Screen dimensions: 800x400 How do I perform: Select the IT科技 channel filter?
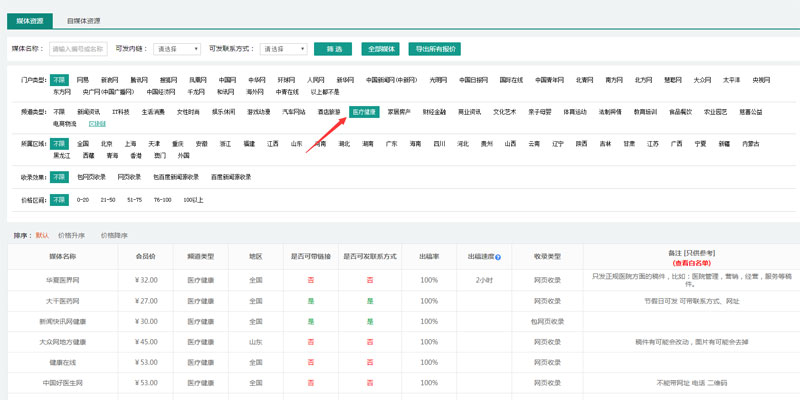coord(121,112)
